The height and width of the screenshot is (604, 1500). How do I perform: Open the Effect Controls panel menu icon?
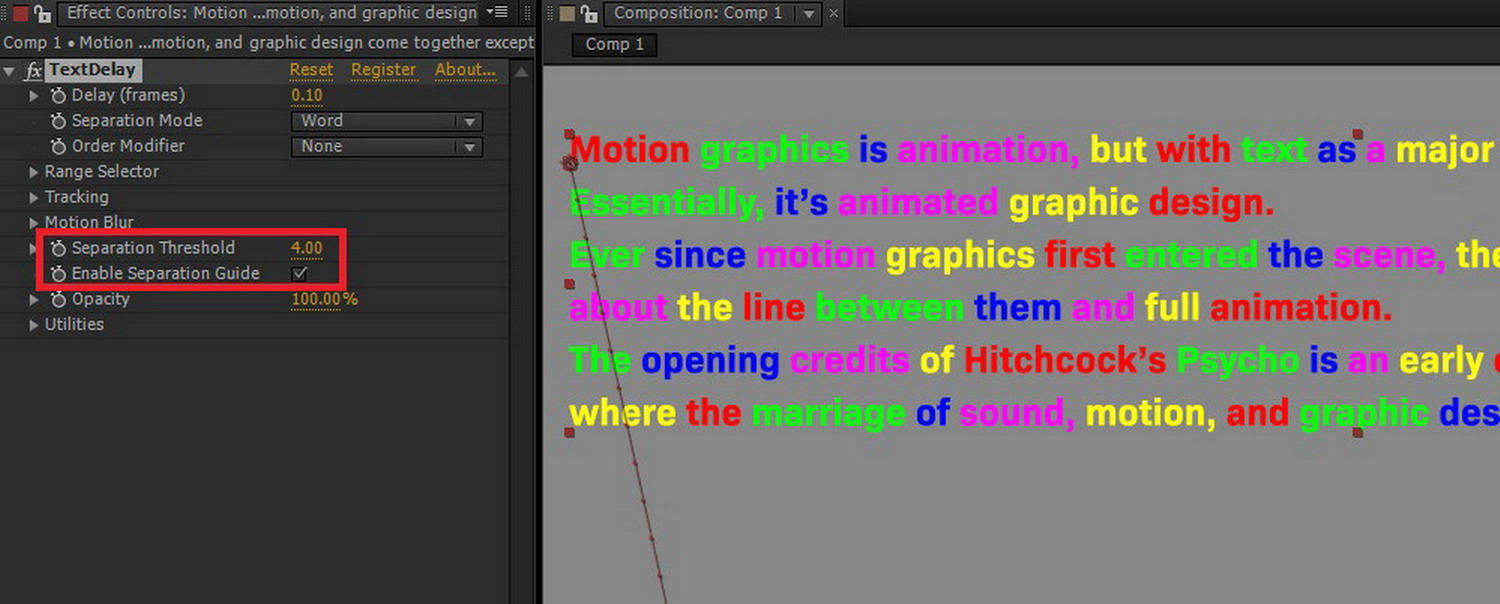click(497, 13)
